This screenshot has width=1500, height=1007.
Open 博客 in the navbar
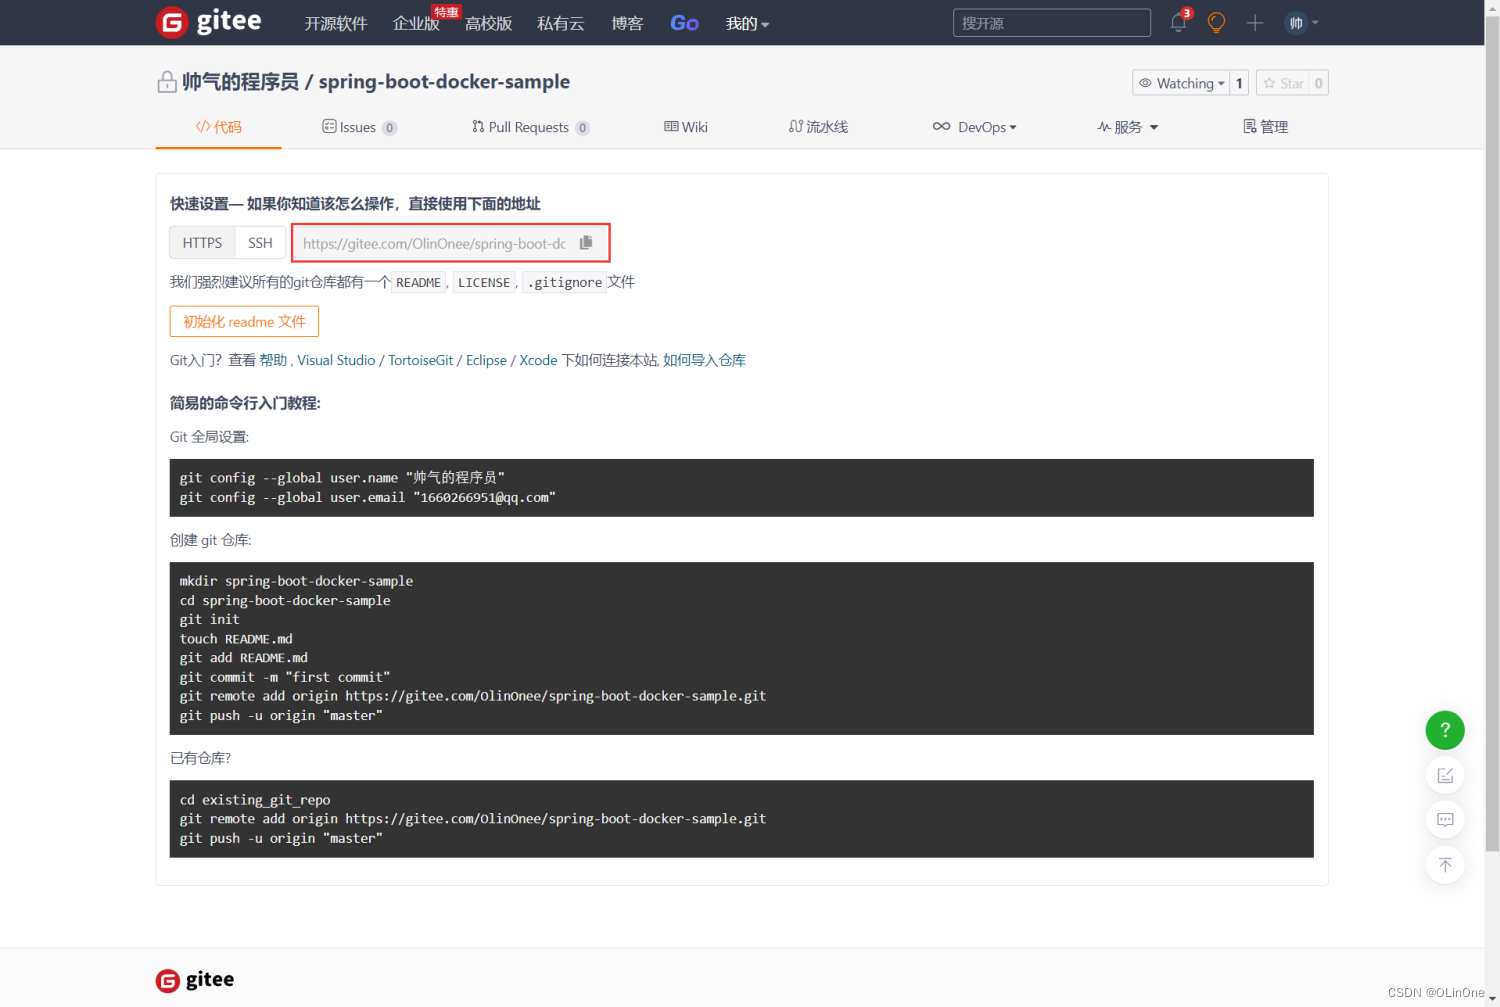pos(627,23)
